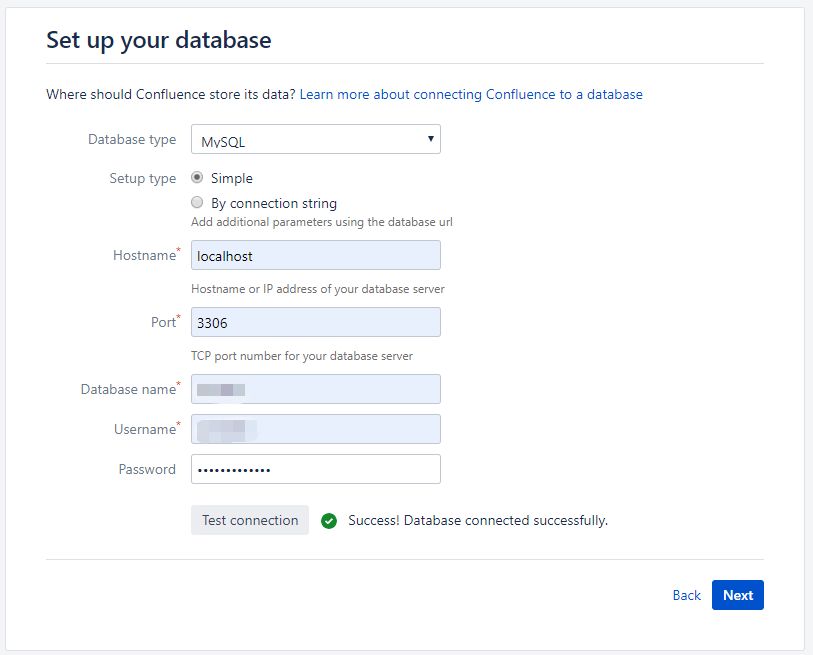Click the Next button
Image resolution: width=813 pixels, height=655 pixels.
click(738, 595)
